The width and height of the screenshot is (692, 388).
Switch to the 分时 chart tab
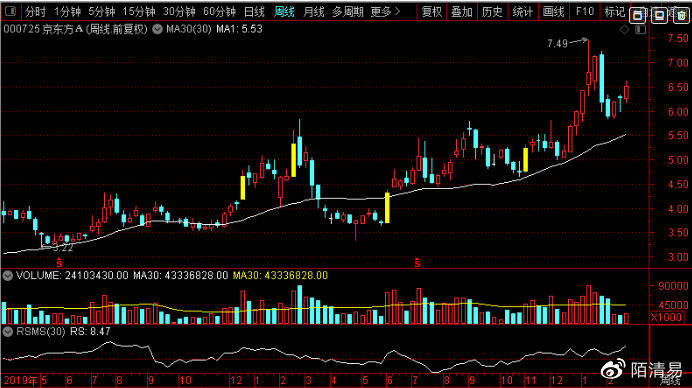(35, 11)
